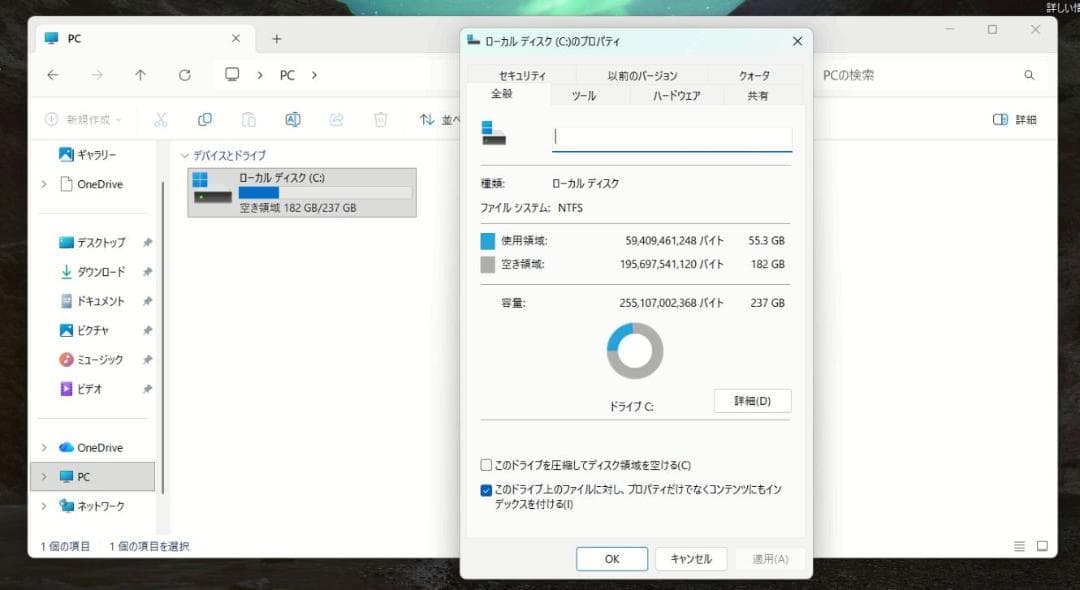Disable file content indexing for this drive
1080x590 pixels.
(486, 489)
